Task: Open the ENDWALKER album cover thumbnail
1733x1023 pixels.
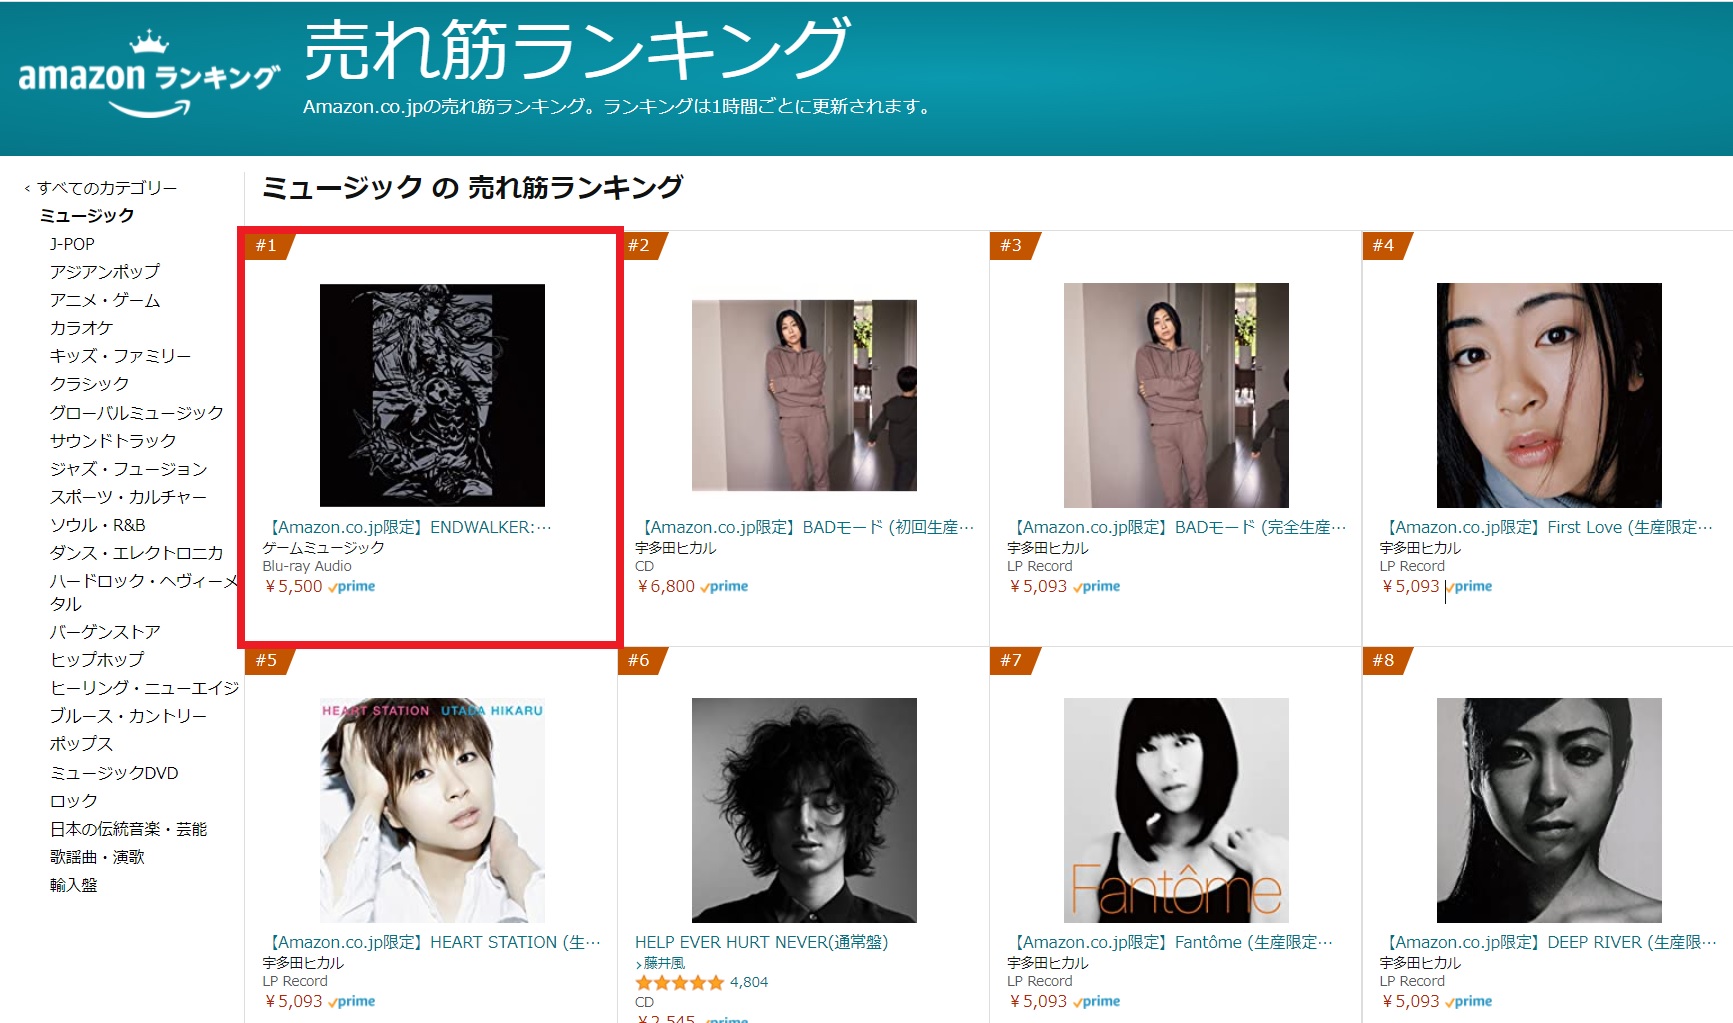Action: pos(432,395)
